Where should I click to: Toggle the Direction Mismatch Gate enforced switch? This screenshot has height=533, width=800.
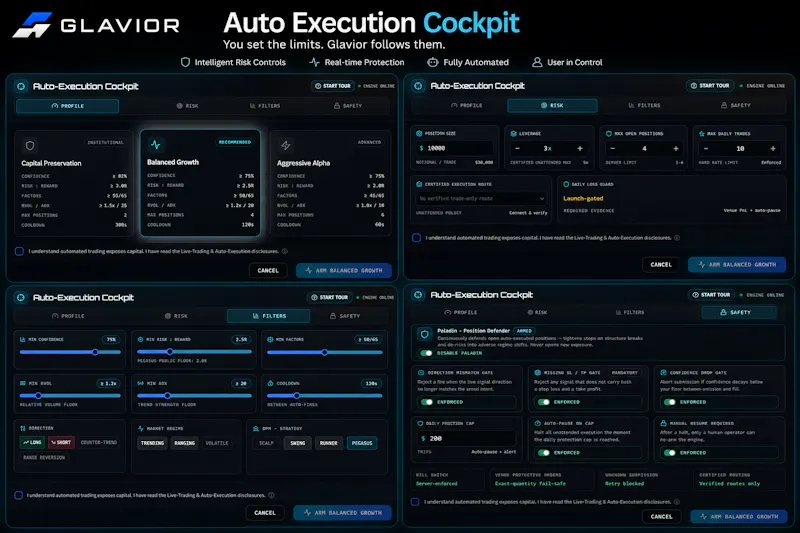(x=427, y=402)
